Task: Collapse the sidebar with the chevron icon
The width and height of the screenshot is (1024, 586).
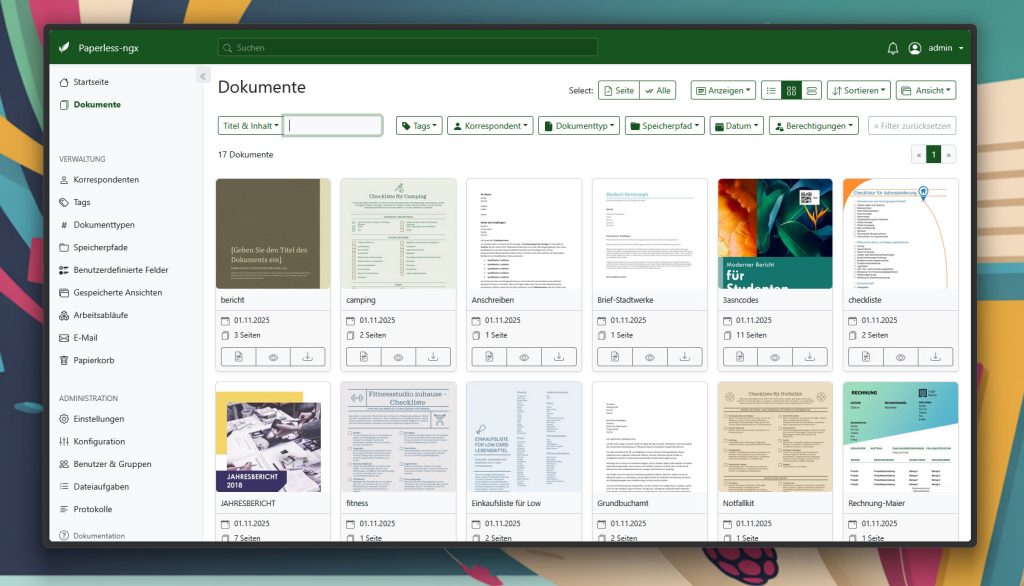Action: click(202, 77)
